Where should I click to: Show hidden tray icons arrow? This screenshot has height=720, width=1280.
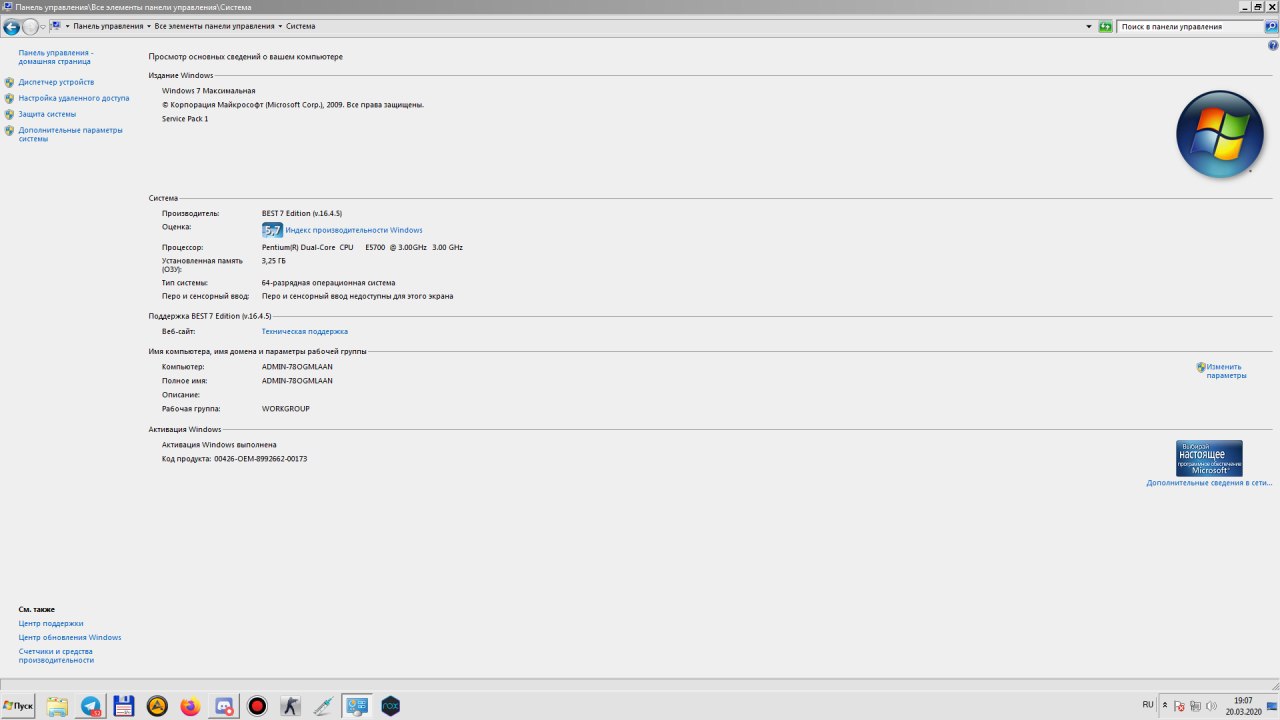coord(1164,706)
